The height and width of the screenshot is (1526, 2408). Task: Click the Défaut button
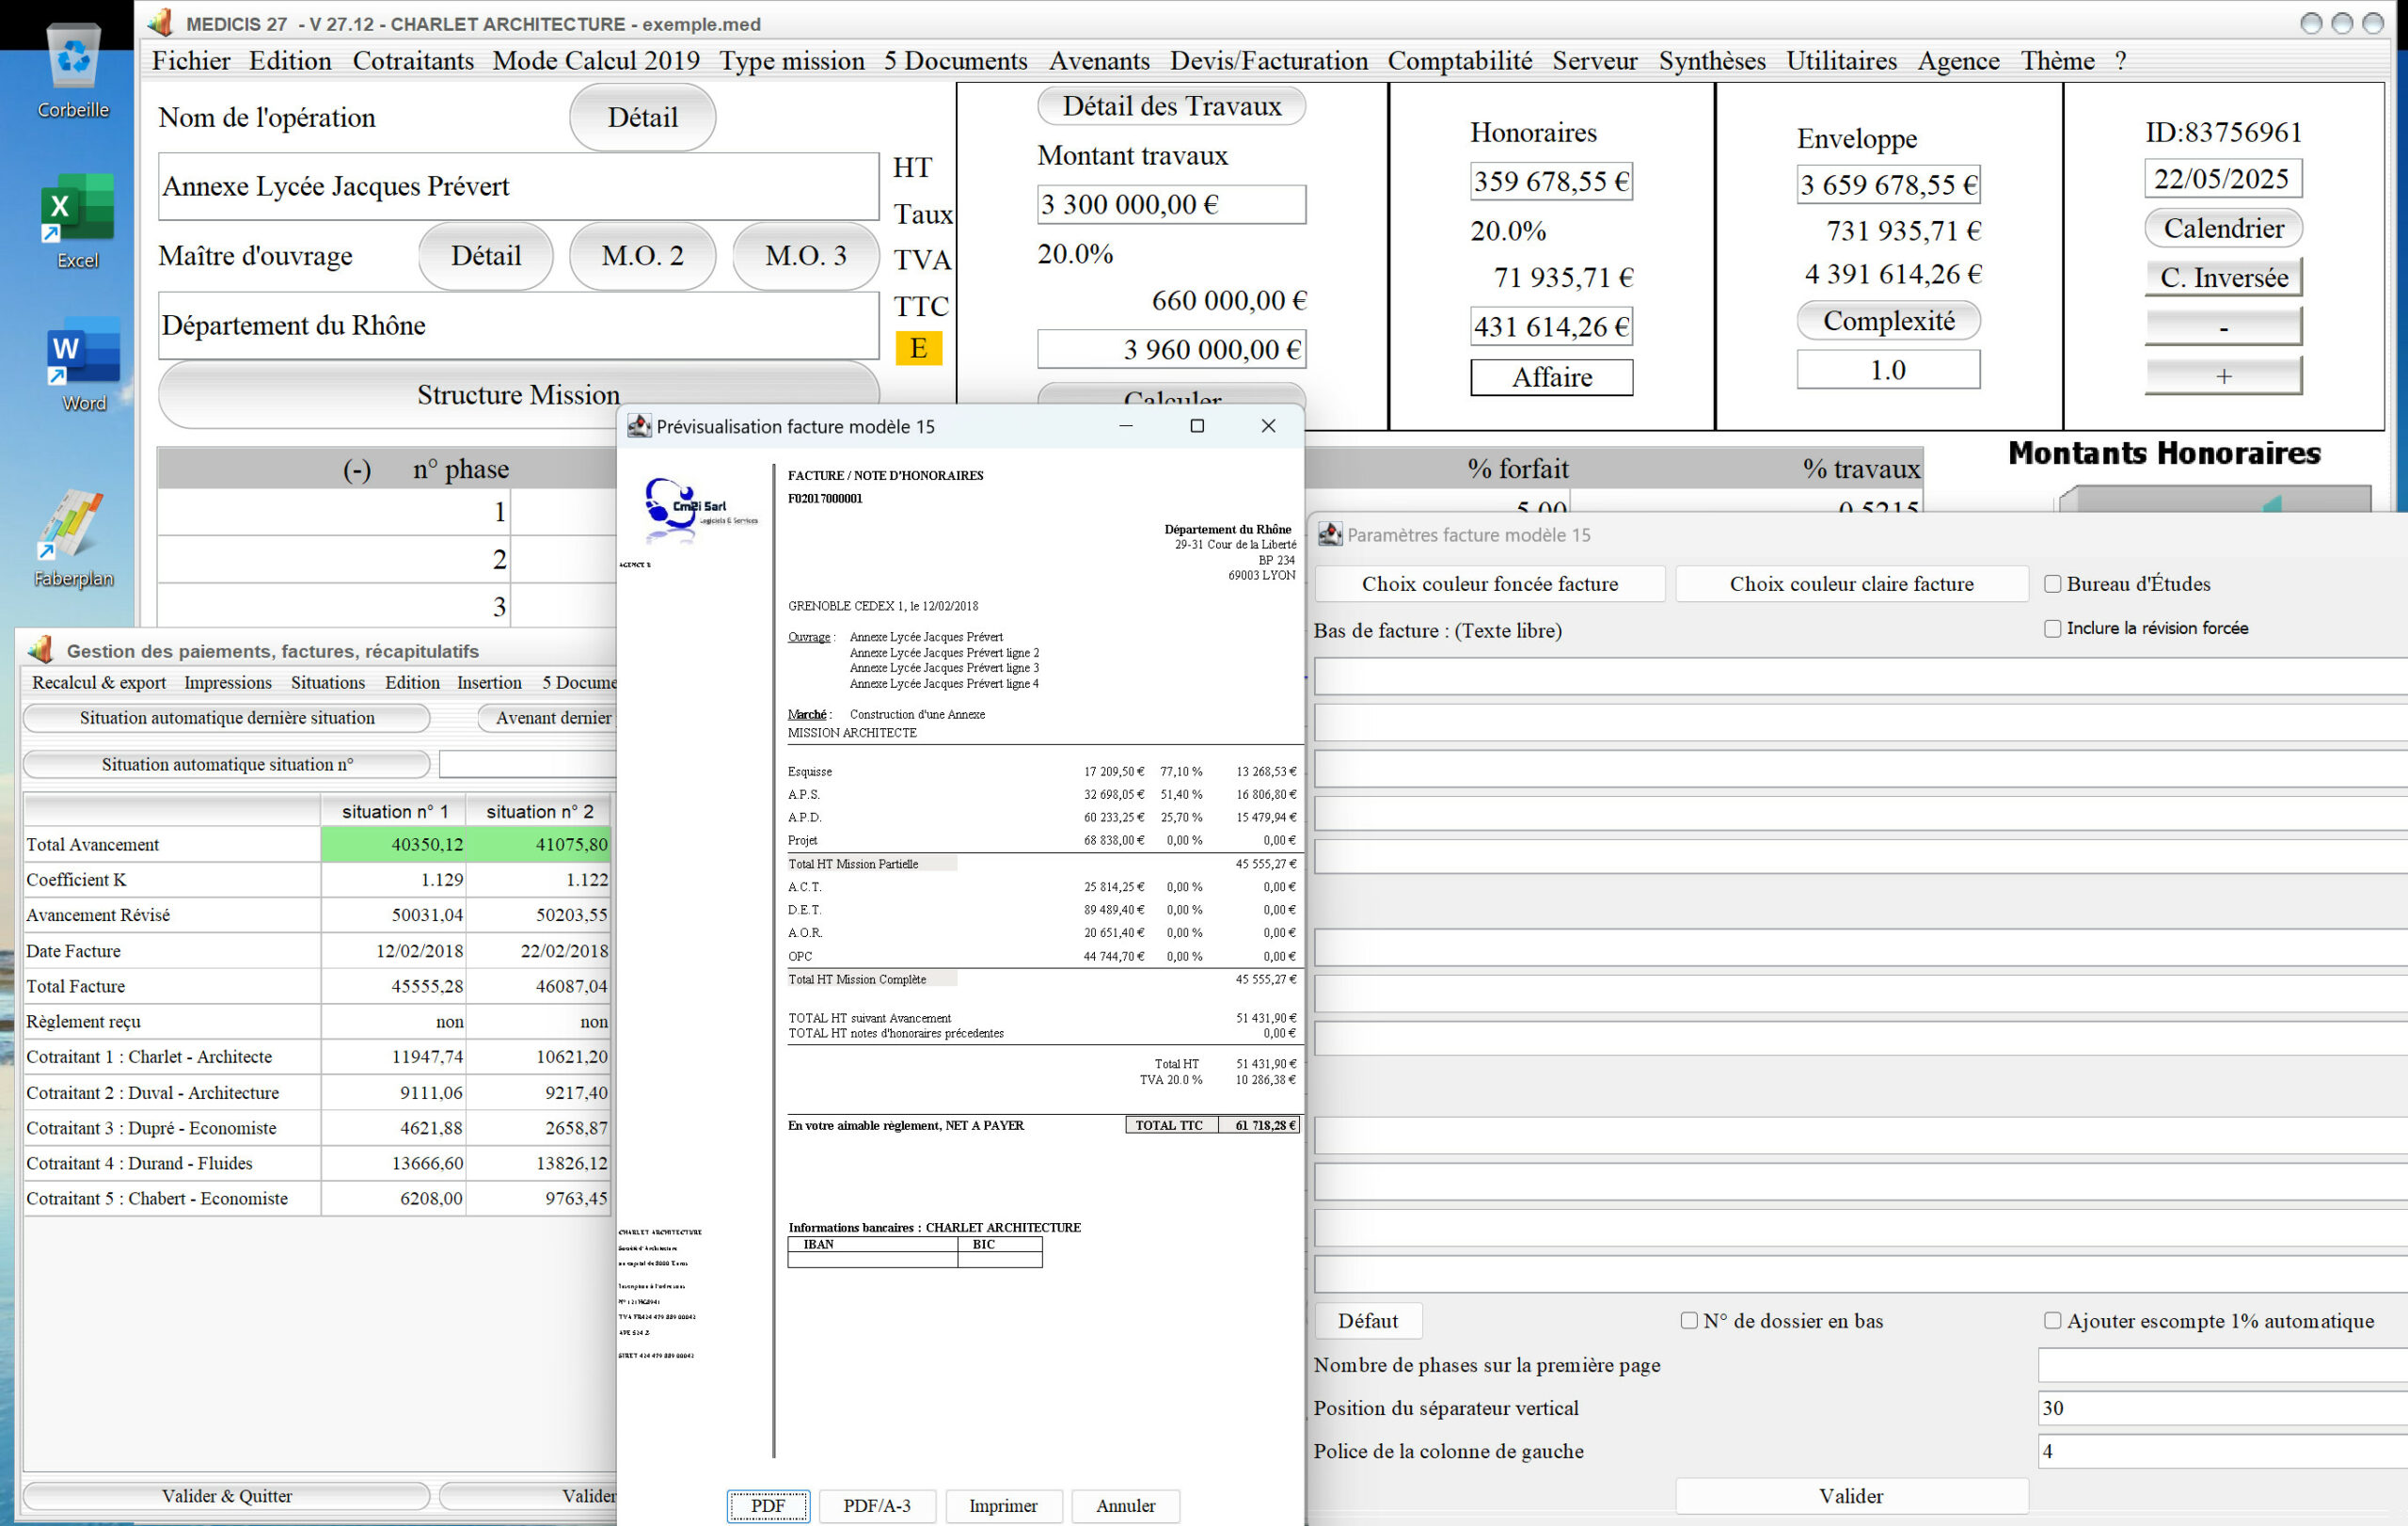point(1367,1320)
